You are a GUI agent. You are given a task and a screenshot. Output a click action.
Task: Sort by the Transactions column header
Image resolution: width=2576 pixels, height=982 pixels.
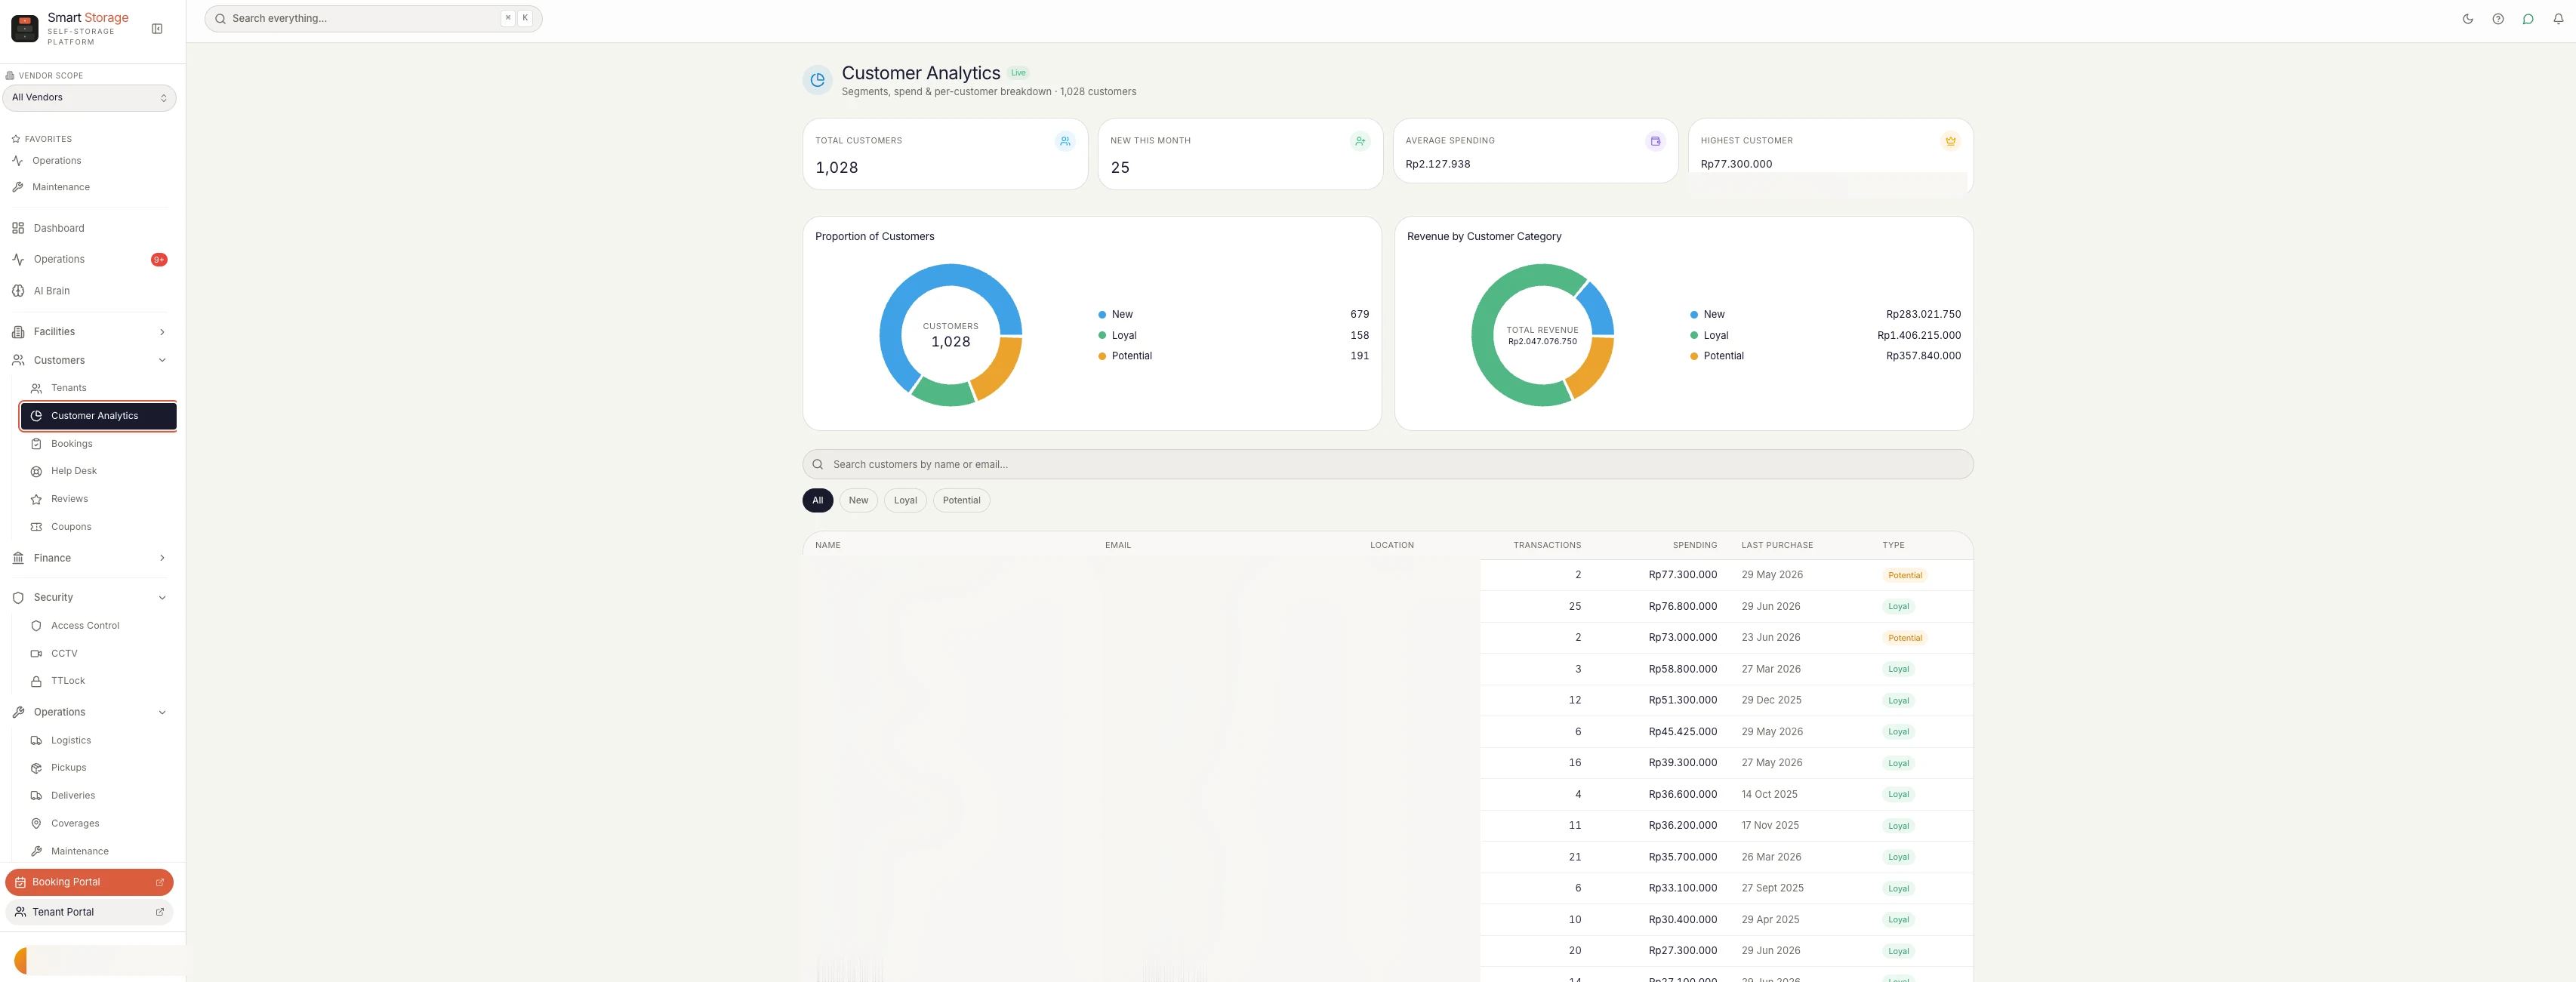point(1547,545)
